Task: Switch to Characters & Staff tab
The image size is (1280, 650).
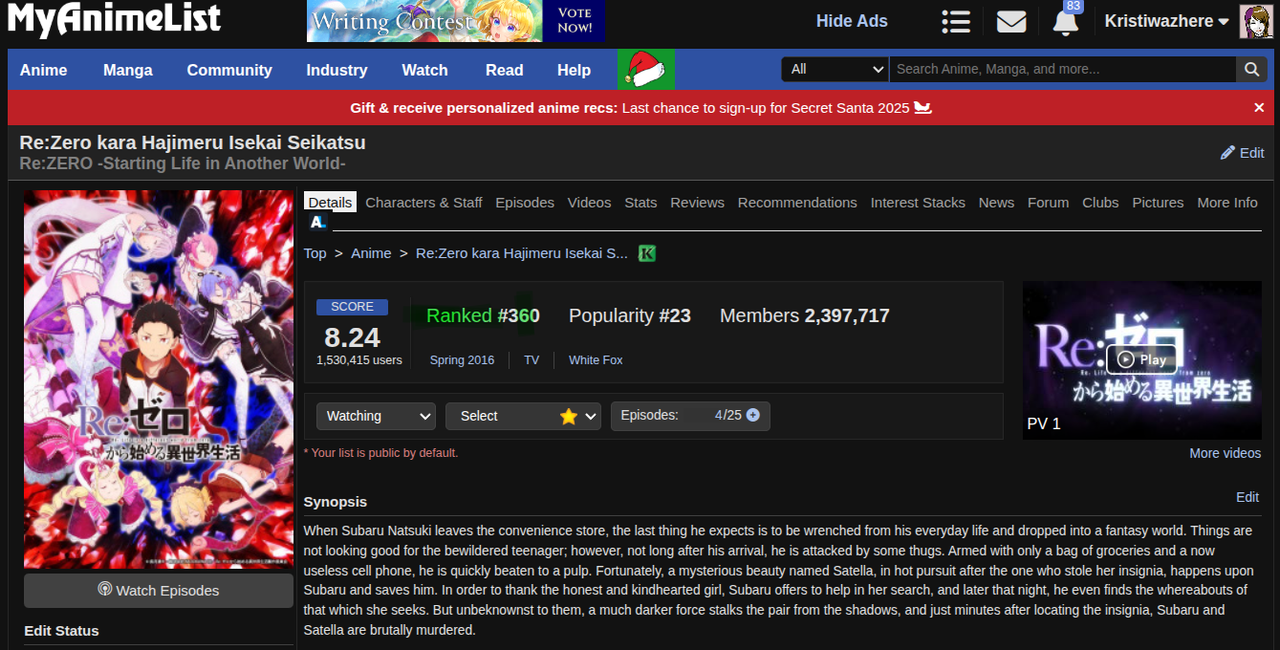Action: 424,202
